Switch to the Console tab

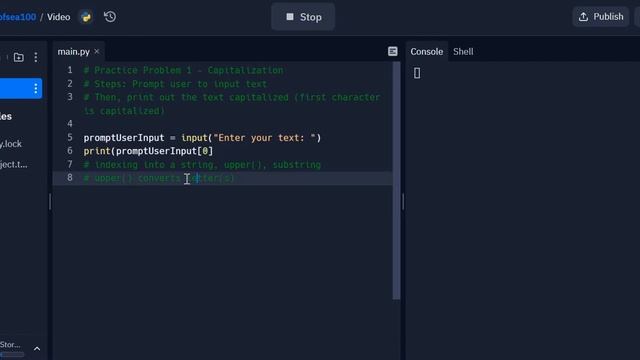(427, 51)
